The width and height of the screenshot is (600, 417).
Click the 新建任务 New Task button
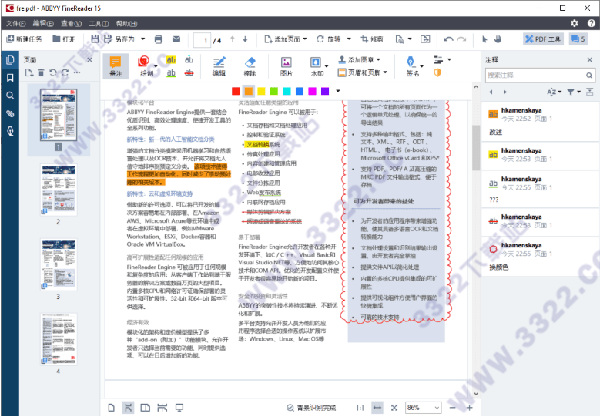(24, 39)
